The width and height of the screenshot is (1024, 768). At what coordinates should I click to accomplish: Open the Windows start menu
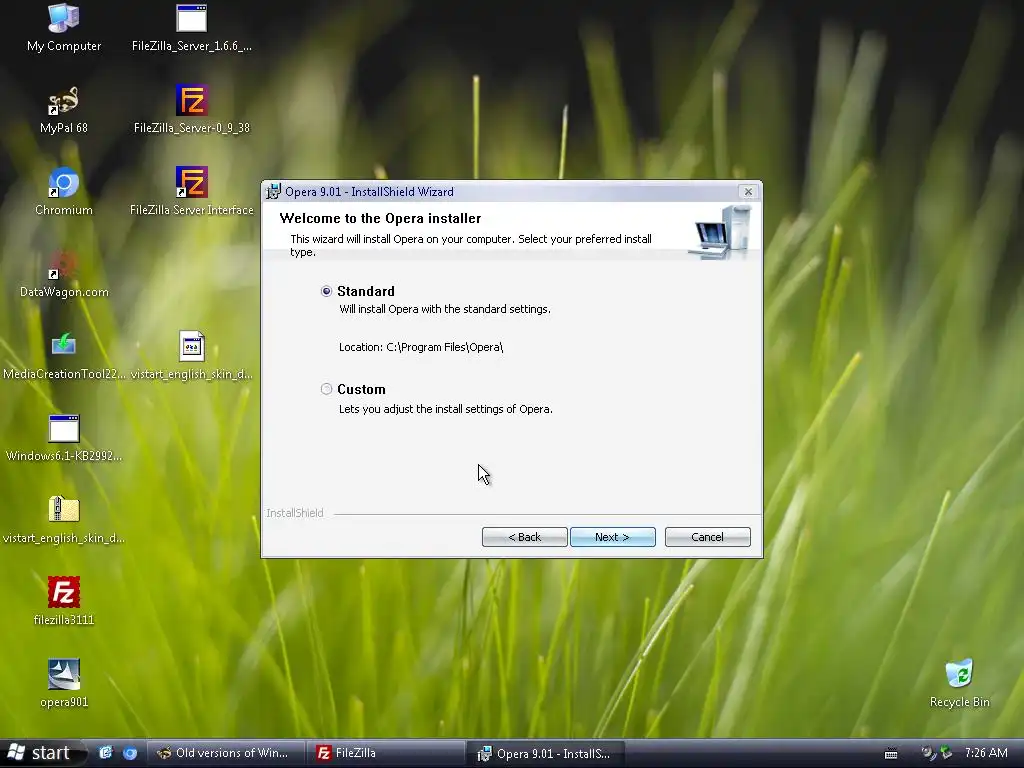(x=42, y=754)
